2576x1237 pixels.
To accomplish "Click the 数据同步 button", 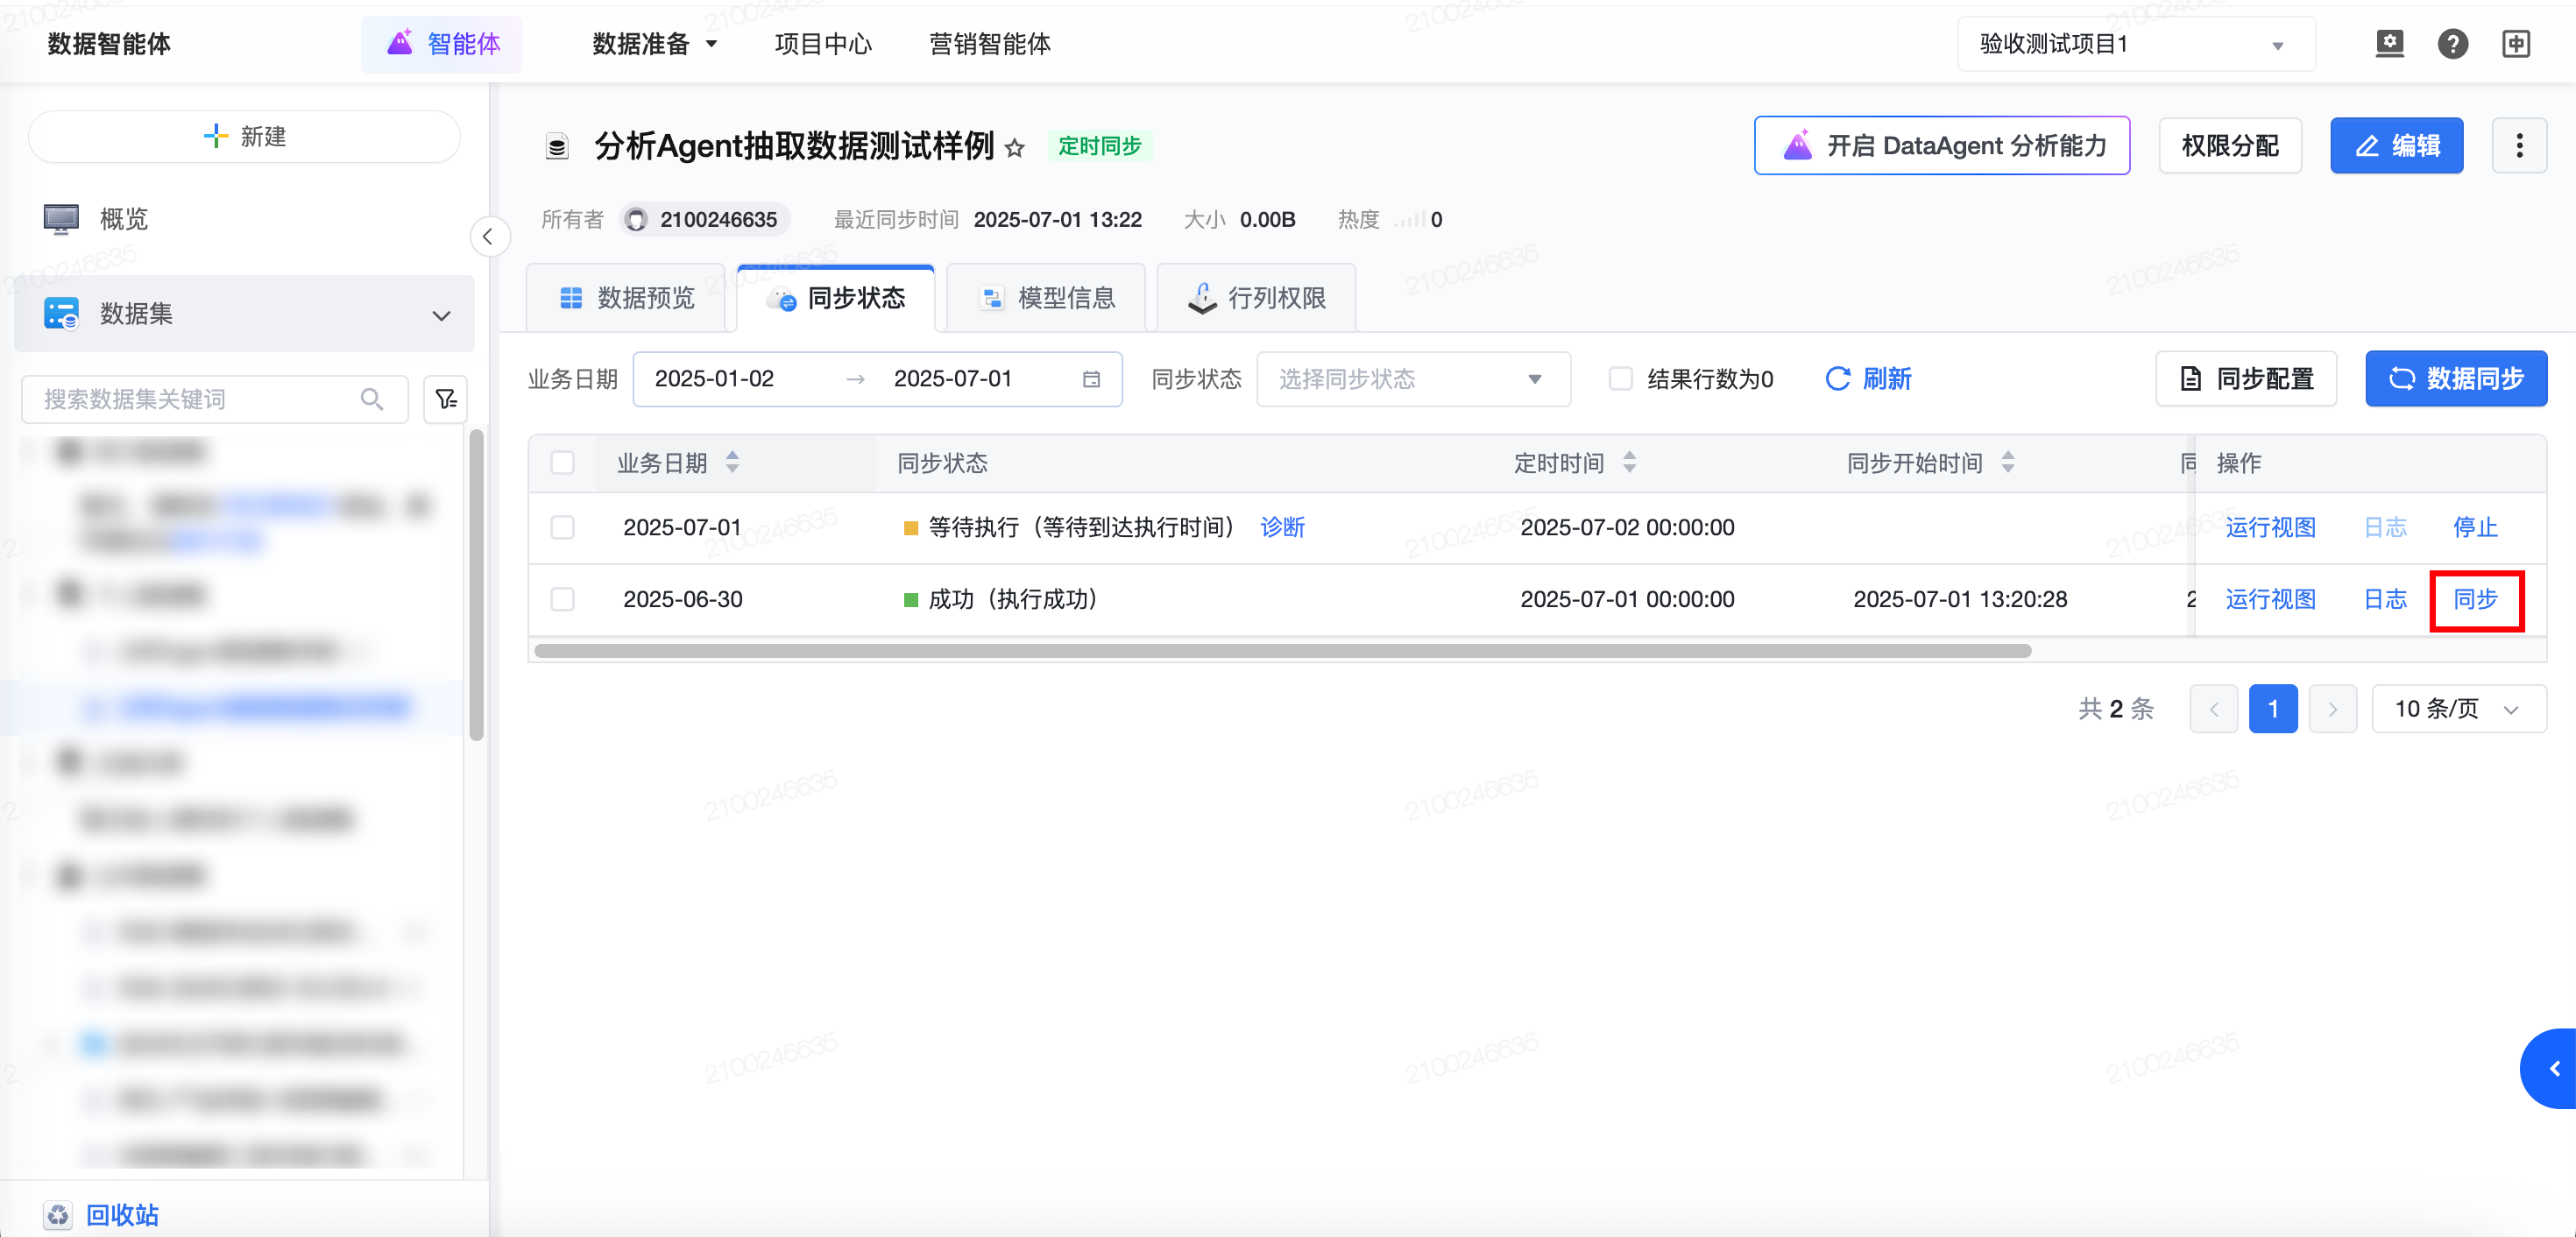I will (2455, 379).
